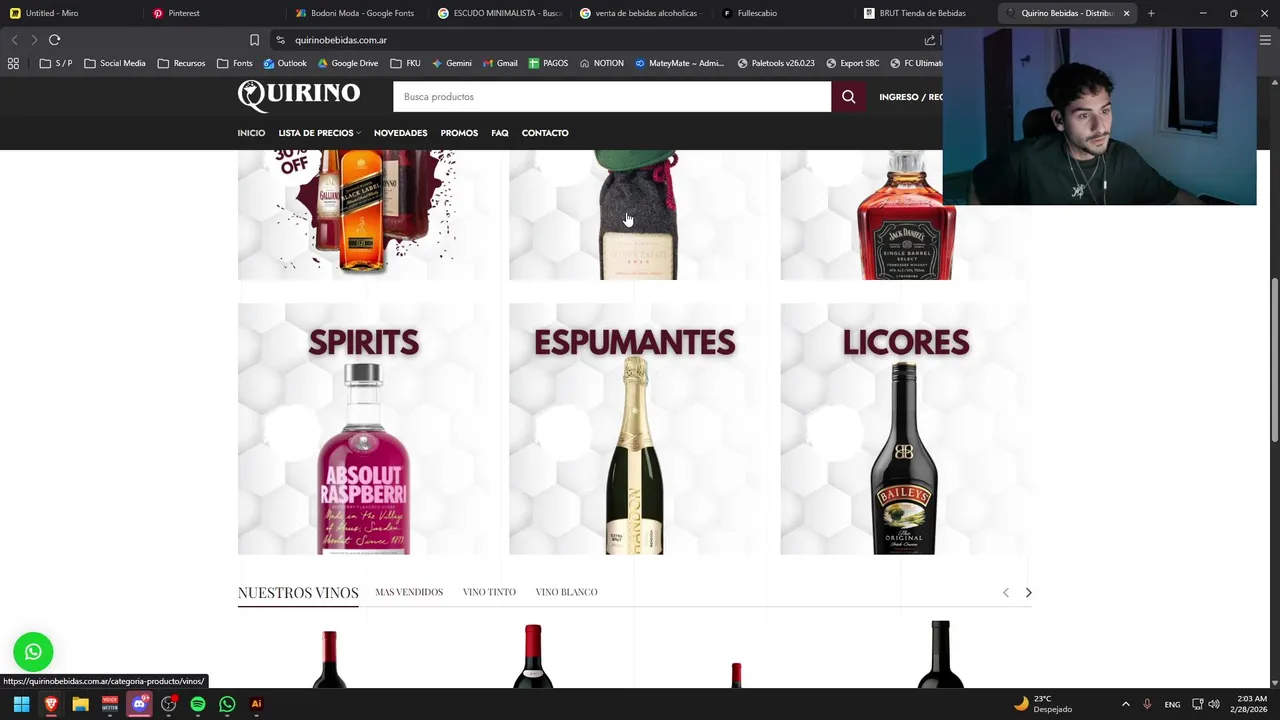Screen dimensions: 1280x720
Task: Click the network tray icon
Action: [x=1197, y=704]
